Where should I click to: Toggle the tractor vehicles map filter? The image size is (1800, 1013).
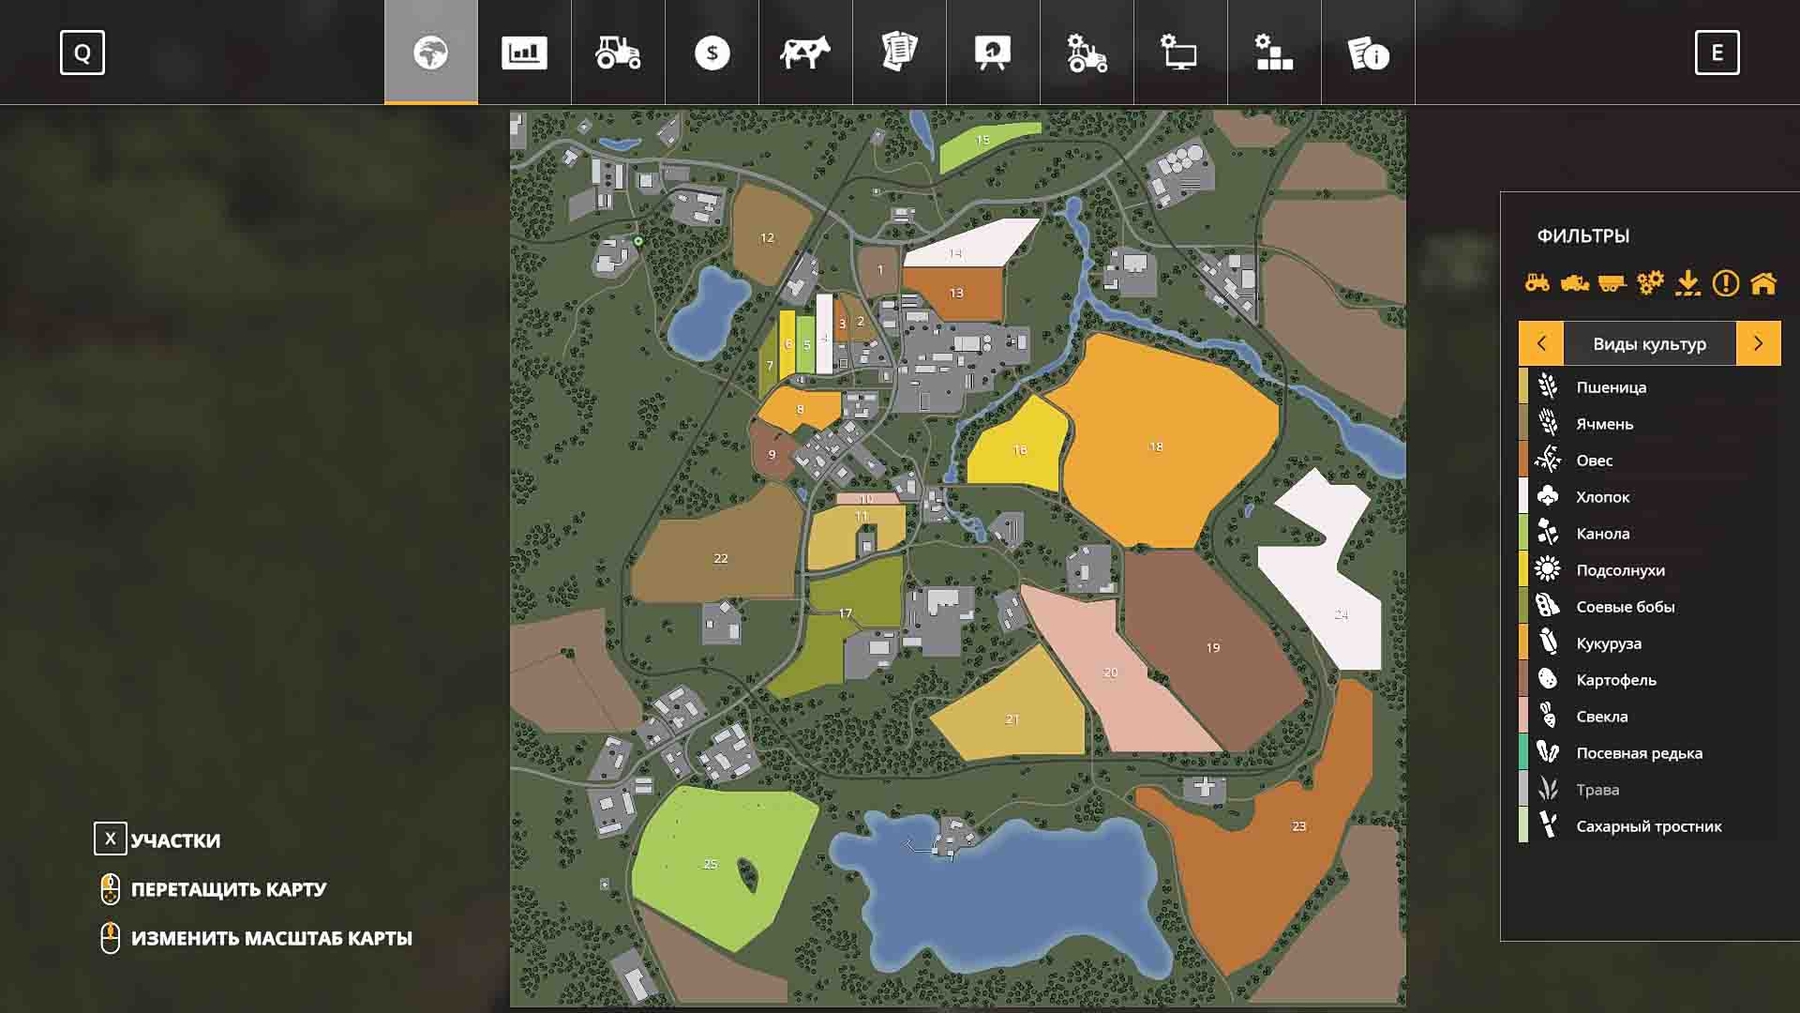(x=1537, y=284)
